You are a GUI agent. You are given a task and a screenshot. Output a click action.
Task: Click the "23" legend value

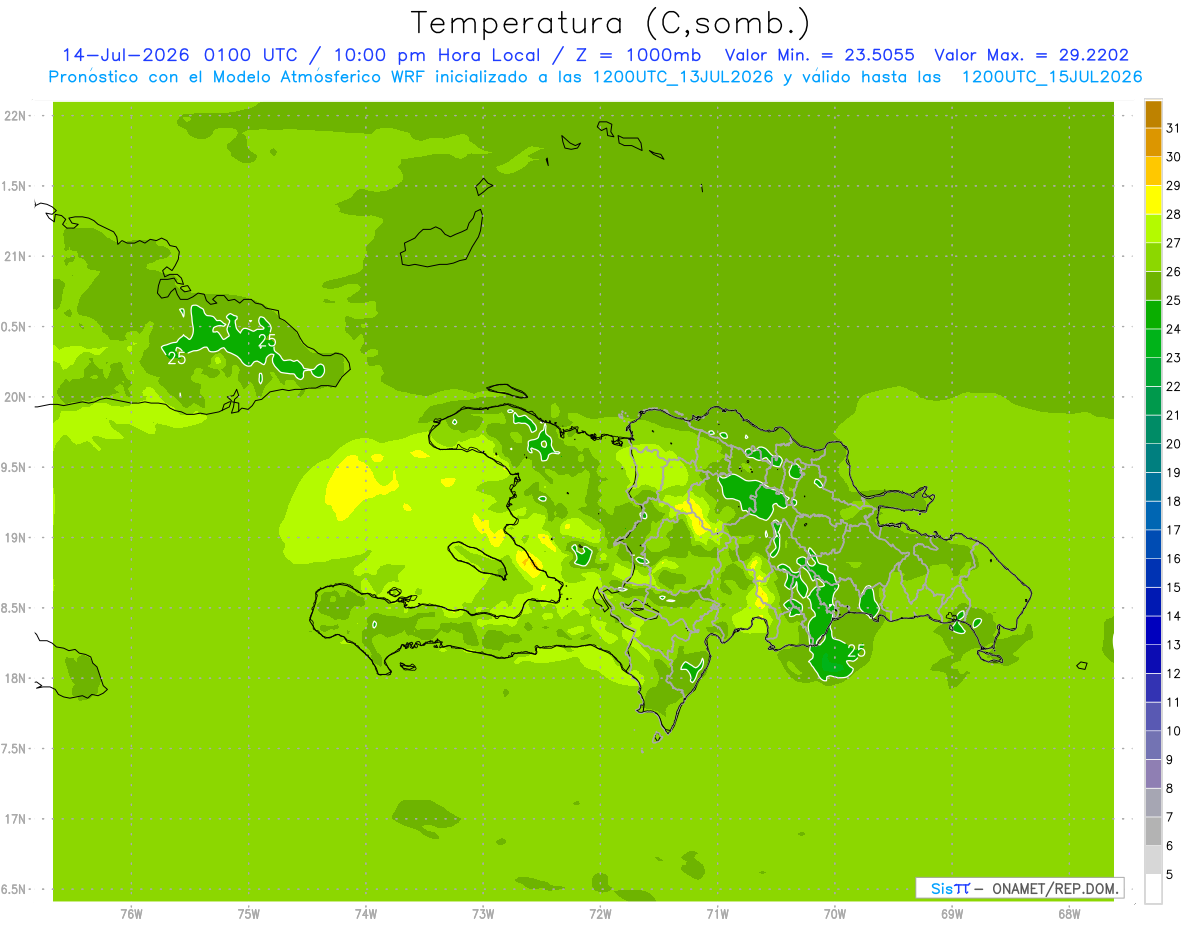click(1173, 358)
